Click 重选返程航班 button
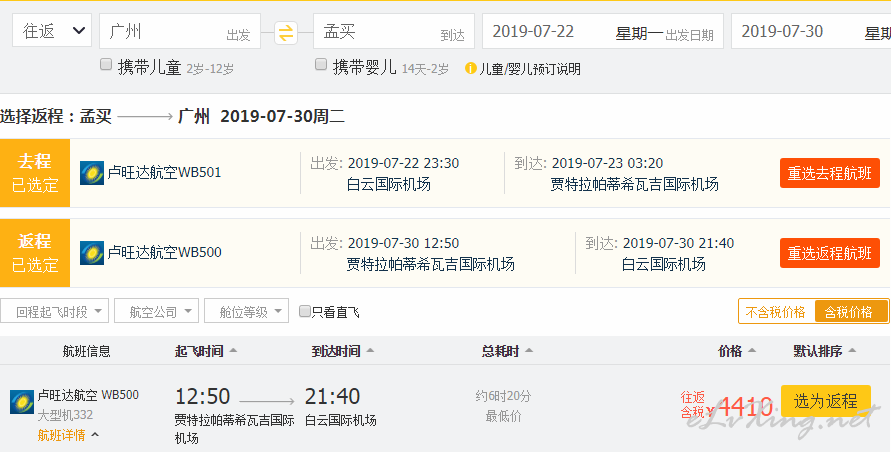This screenshot has height=452, width=891. coord(830,253)
